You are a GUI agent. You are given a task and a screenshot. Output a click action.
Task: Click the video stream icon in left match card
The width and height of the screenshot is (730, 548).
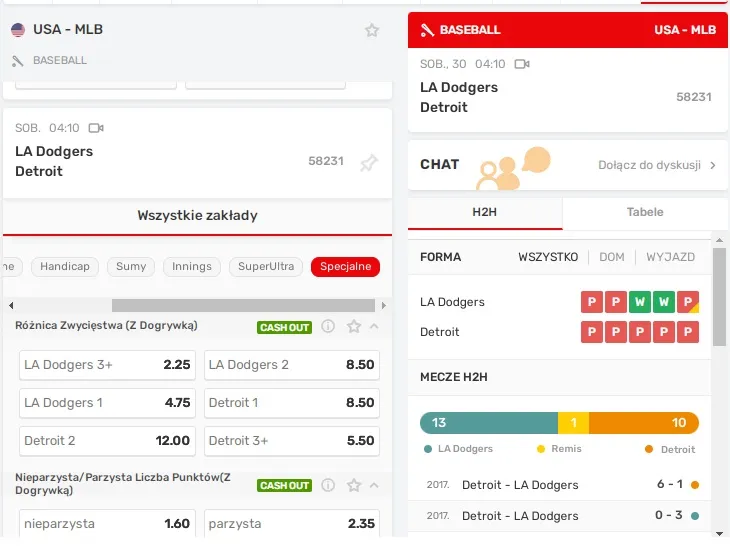tap(96, 128)
